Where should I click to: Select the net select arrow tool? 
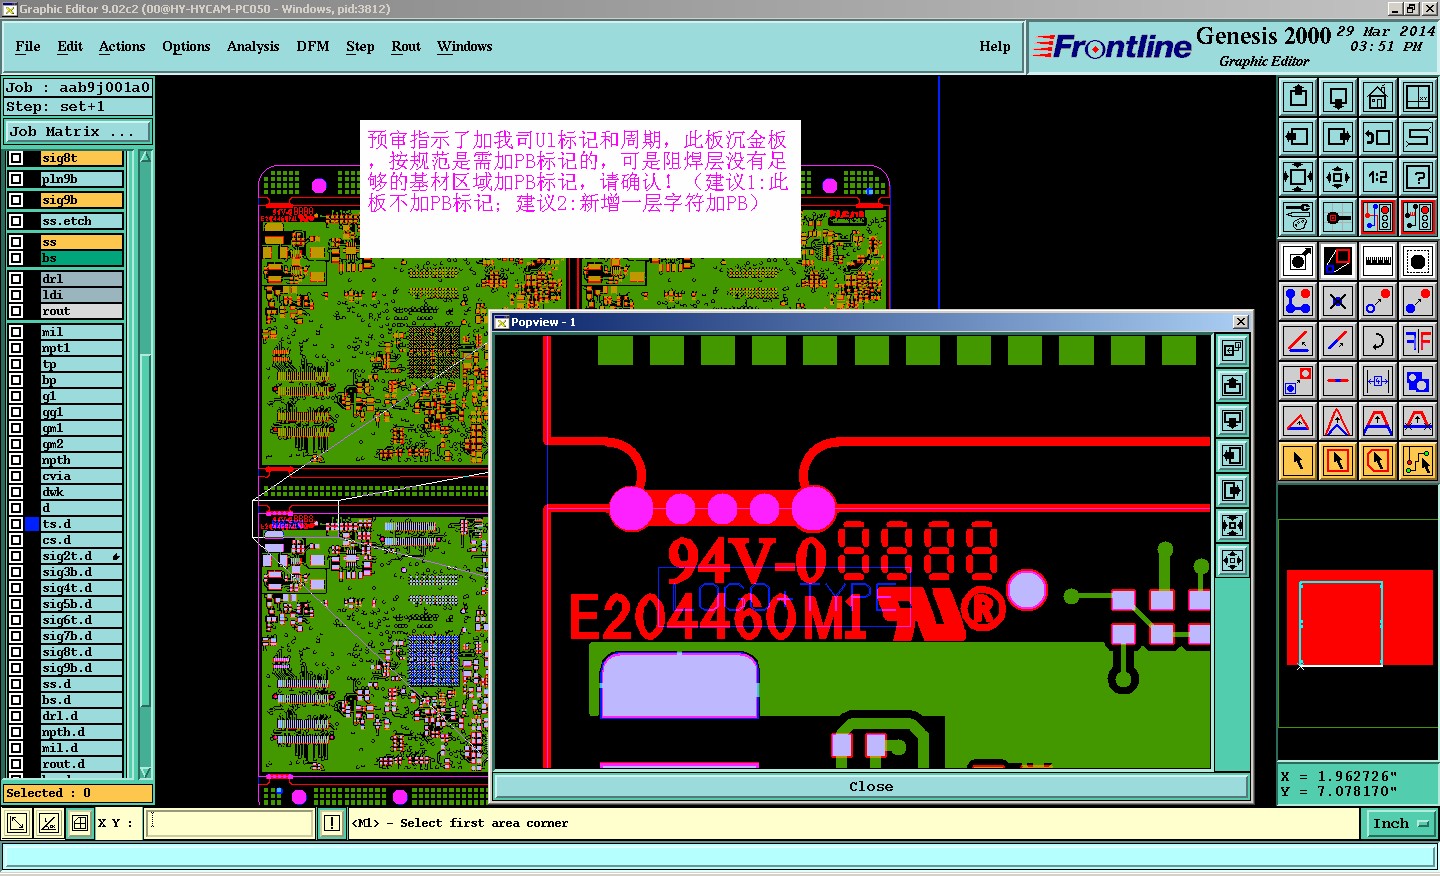pyautogui.click(x=1418, y=461)
